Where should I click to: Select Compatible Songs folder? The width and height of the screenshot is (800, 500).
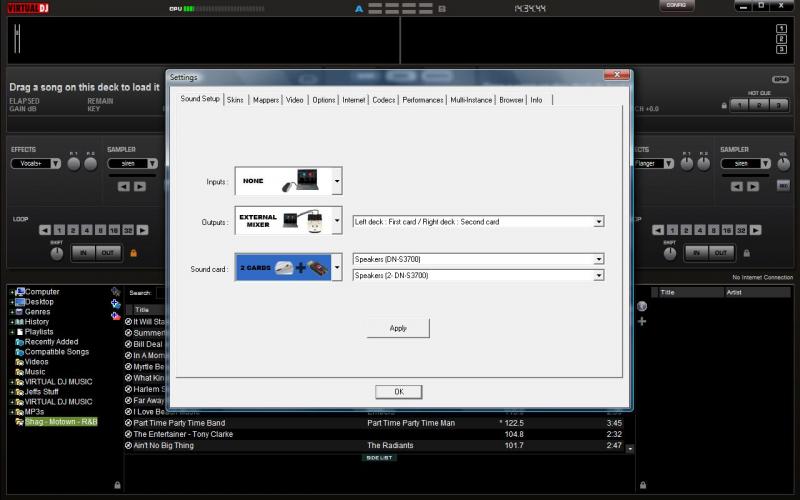(x=57, y=352)
